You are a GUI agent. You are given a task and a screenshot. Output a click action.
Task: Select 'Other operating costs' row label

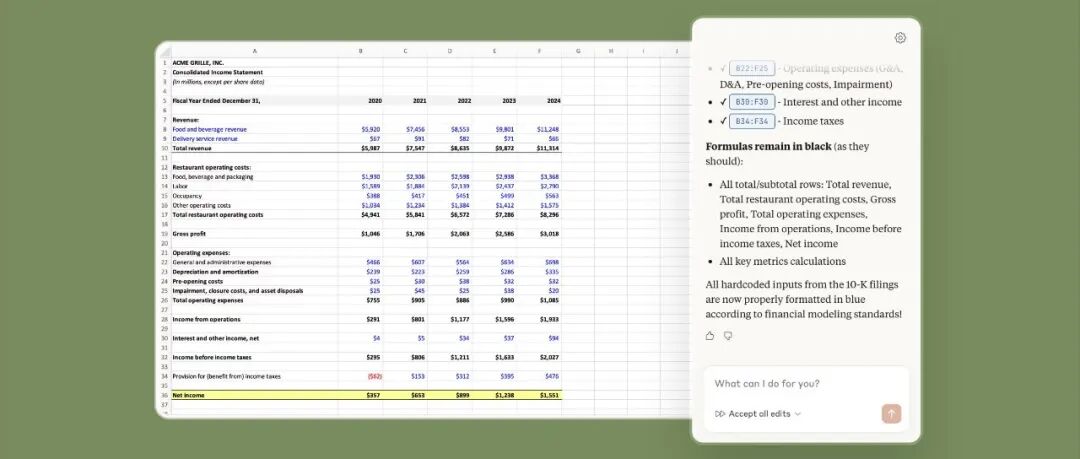254,205
